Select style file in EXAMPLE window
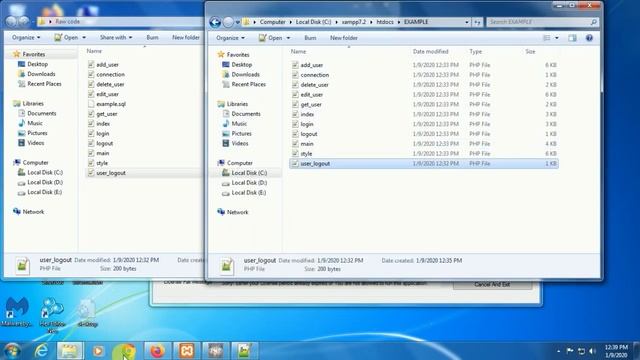Image resolution: width=640 pixels, height=360 pixels. pos(306,154)
